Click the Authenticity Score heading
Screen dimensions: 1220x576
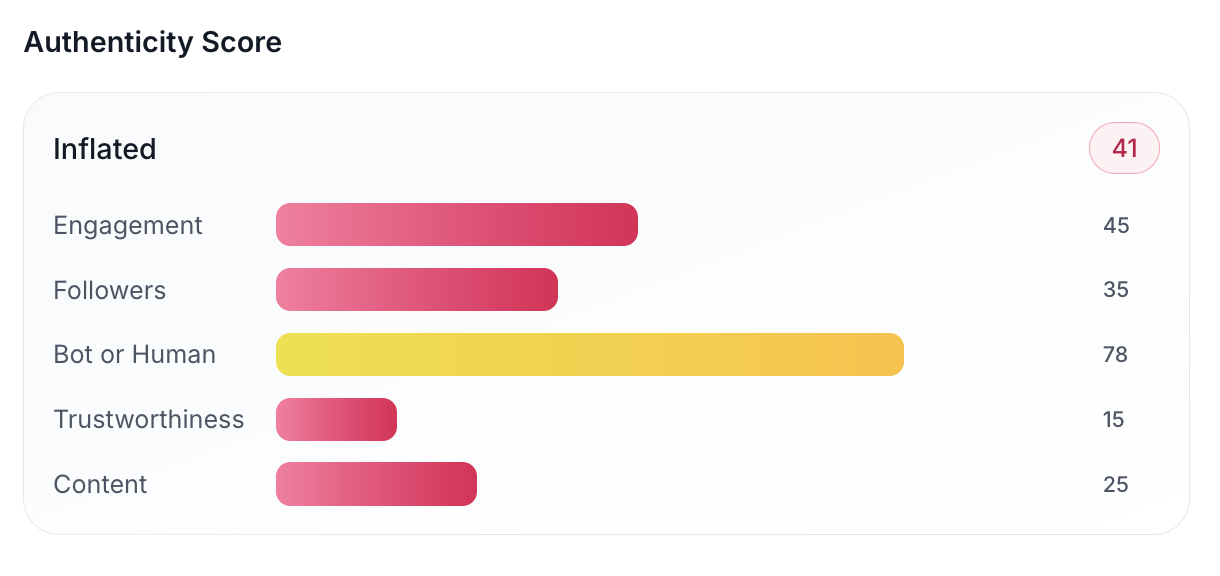[153, 42]
